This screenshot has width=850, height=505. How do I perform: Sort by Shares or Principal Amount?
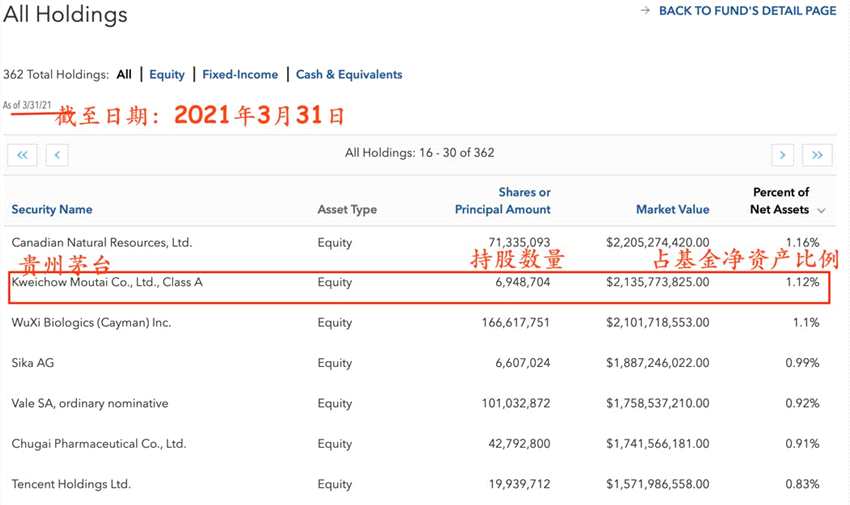[503, 201]
